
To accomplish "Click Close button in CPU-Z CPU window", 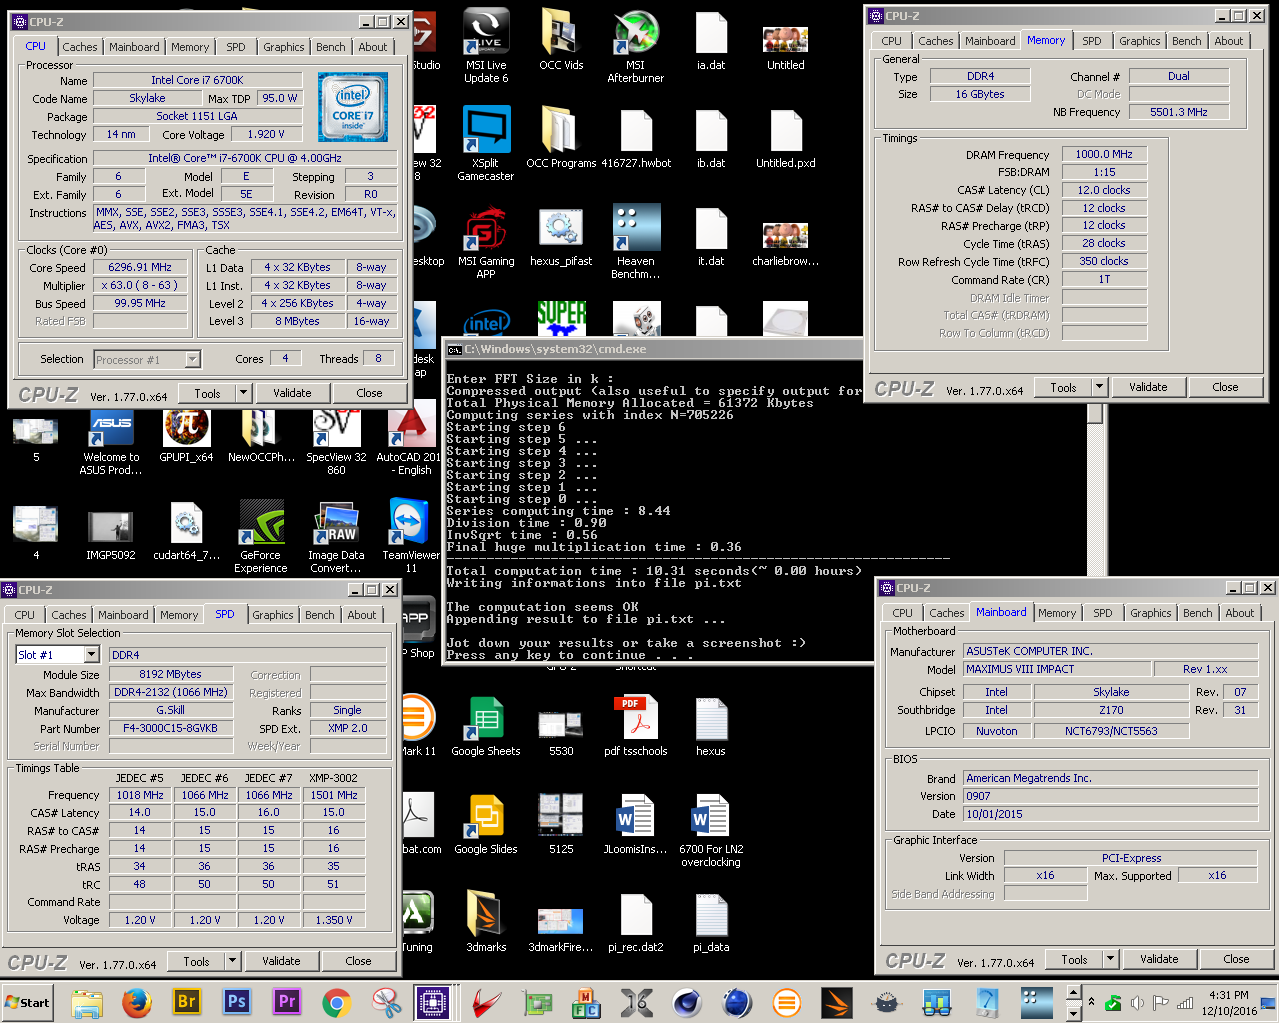I will coord(369,393).
